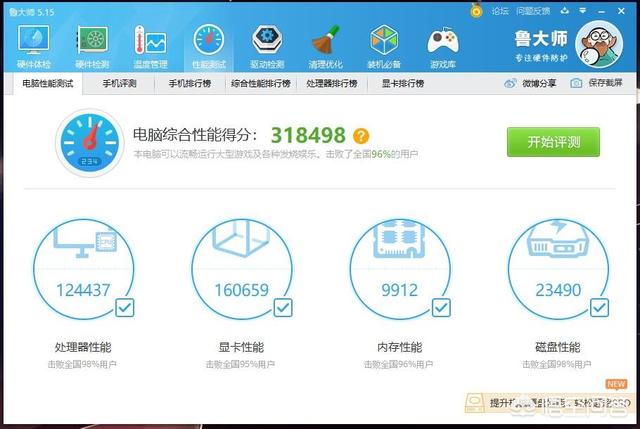Viewport: 640px width, 429px height.
Task: Click the 处理器性能 label
Action: tap(83, 347)
